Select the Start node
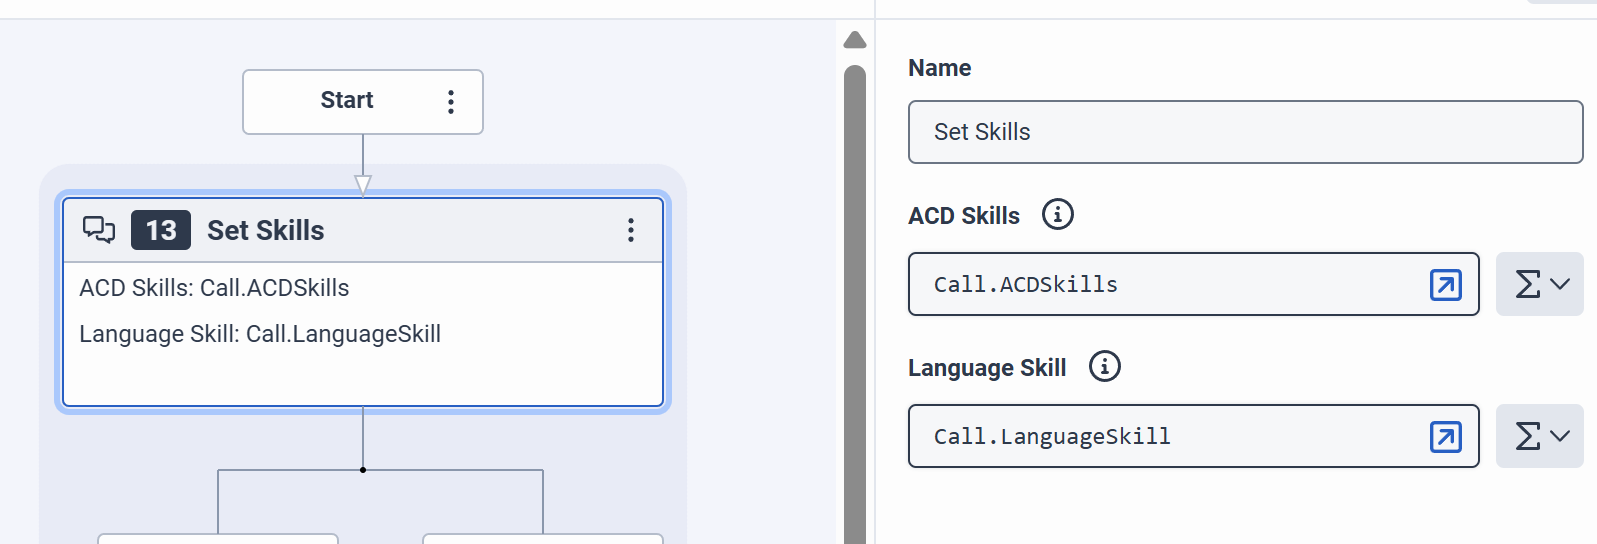Screen dimensions: 1597x544 tap(346, 101)
